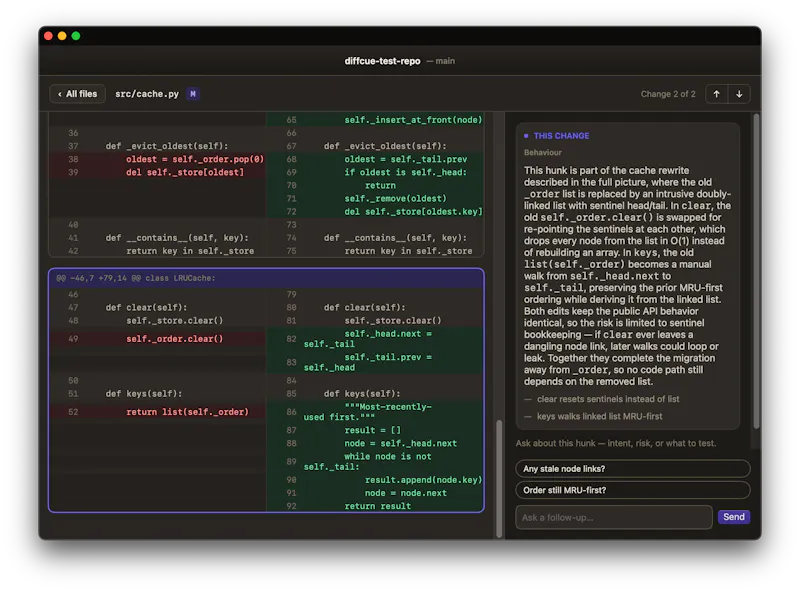Click the explanation panel scrollbar

[x=756, y=270]
